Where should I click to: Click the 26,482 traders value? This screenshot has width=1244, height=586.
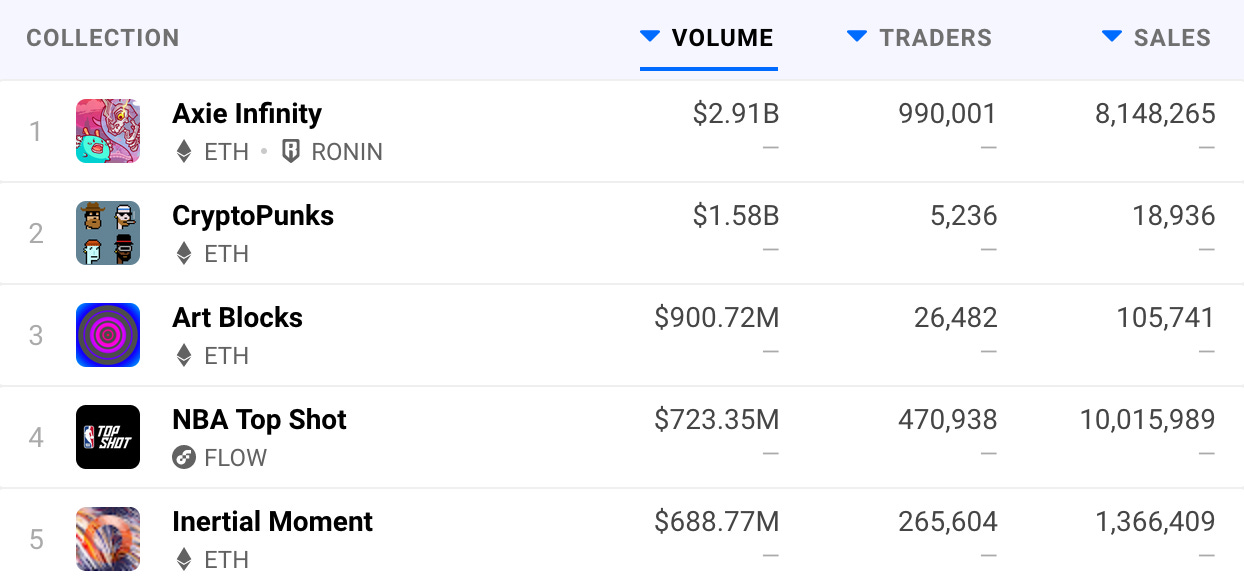tap(956, 318)
